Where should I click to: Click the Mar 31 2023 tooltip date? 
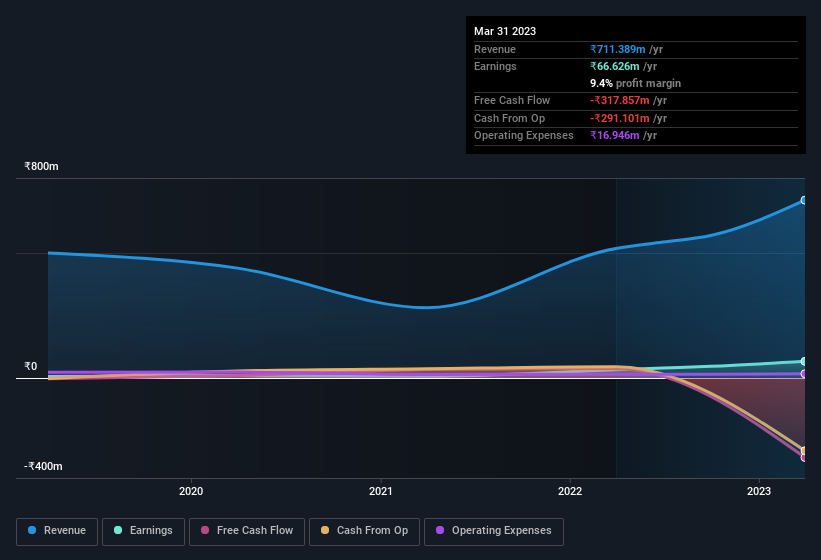coord(505,31)
